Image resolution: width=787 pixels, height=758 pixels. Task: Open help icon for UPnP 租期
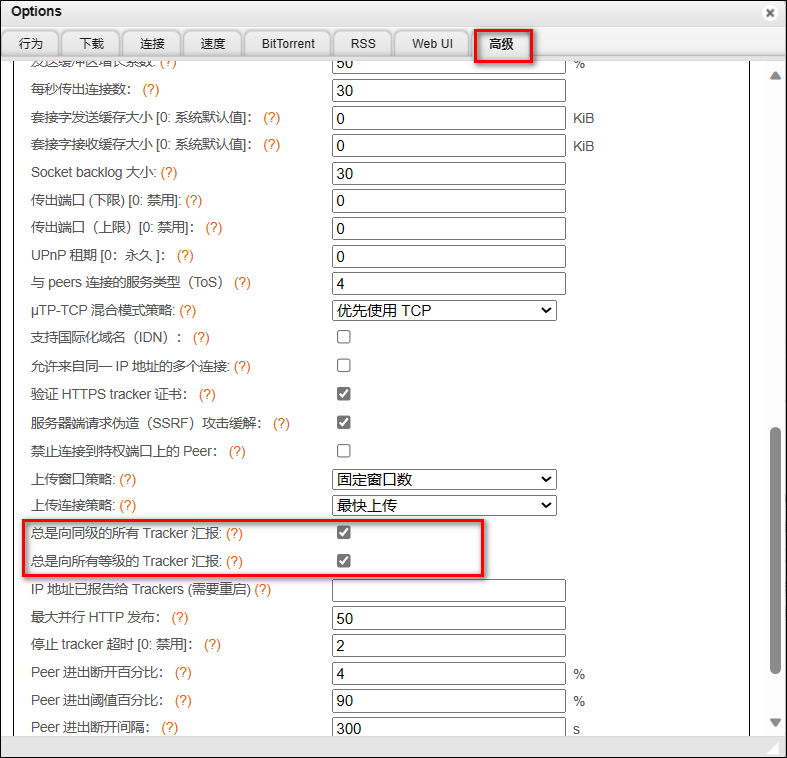185,256
